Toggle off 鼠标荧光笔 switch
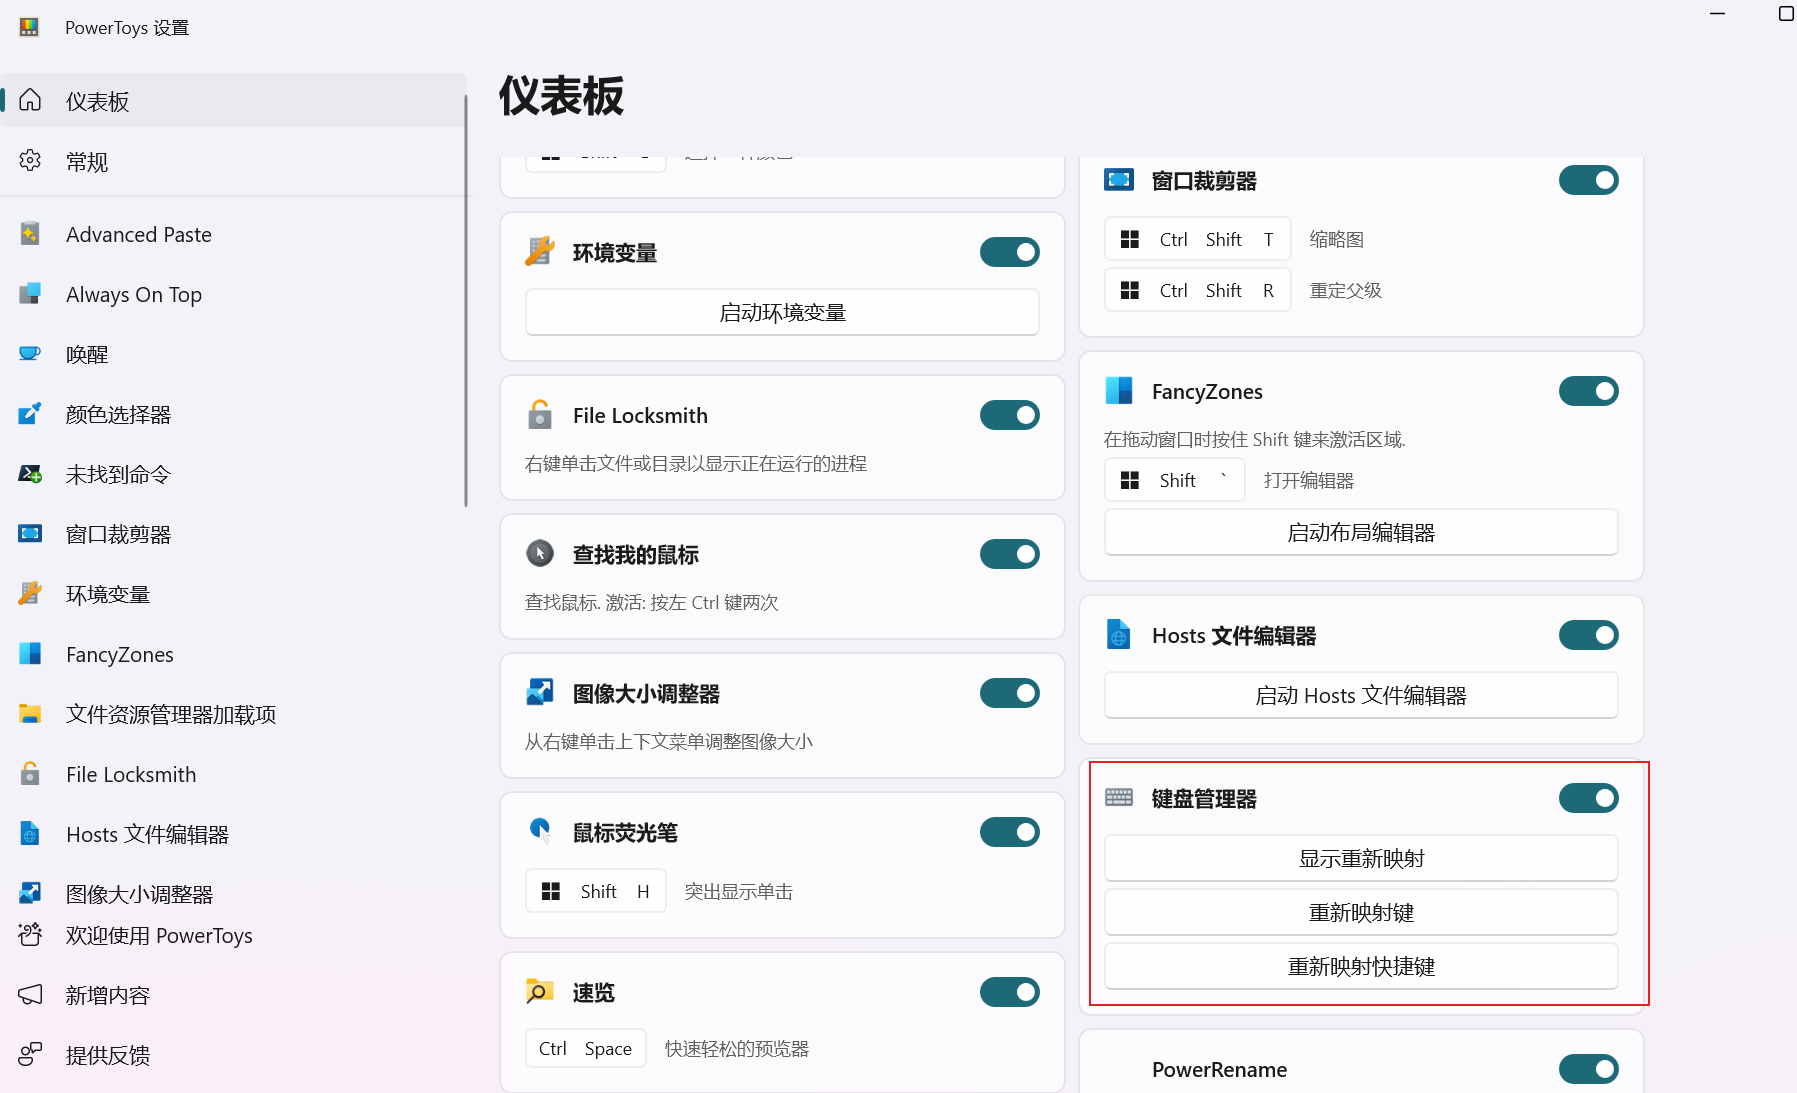Screen dimensions: 1797x1093 coord(1009,832)
